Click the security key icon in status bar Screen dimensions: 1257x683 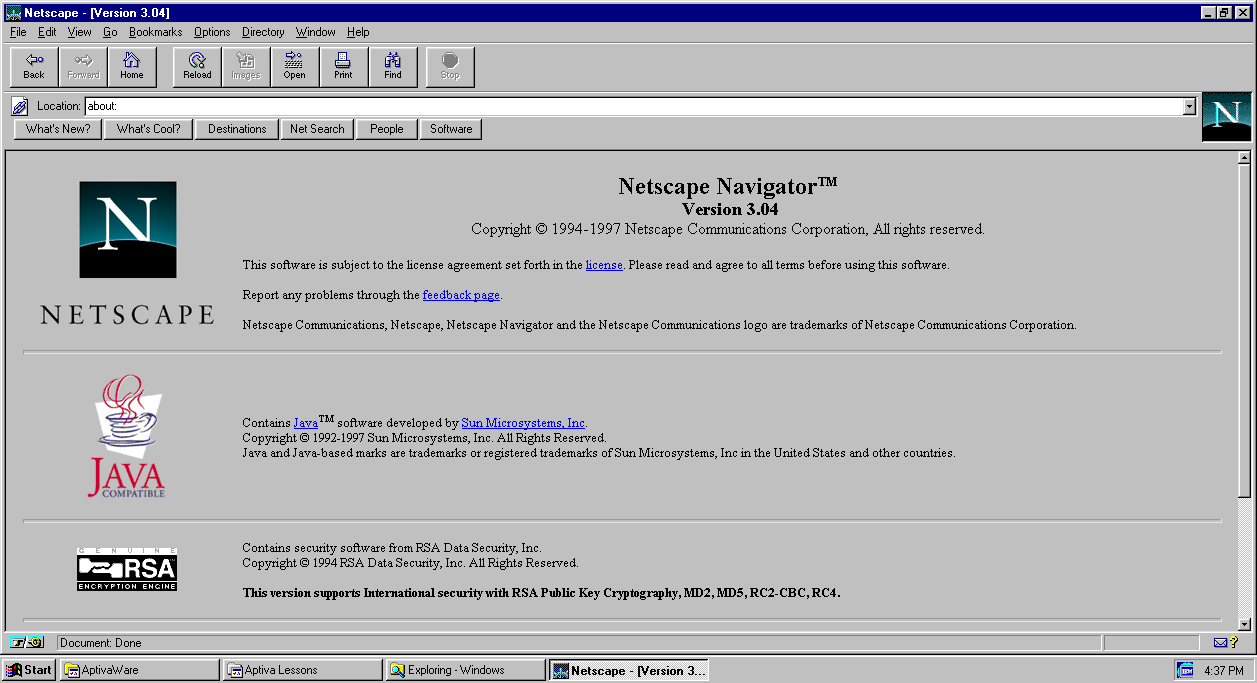pyautogui.click(x=27, y=642)
